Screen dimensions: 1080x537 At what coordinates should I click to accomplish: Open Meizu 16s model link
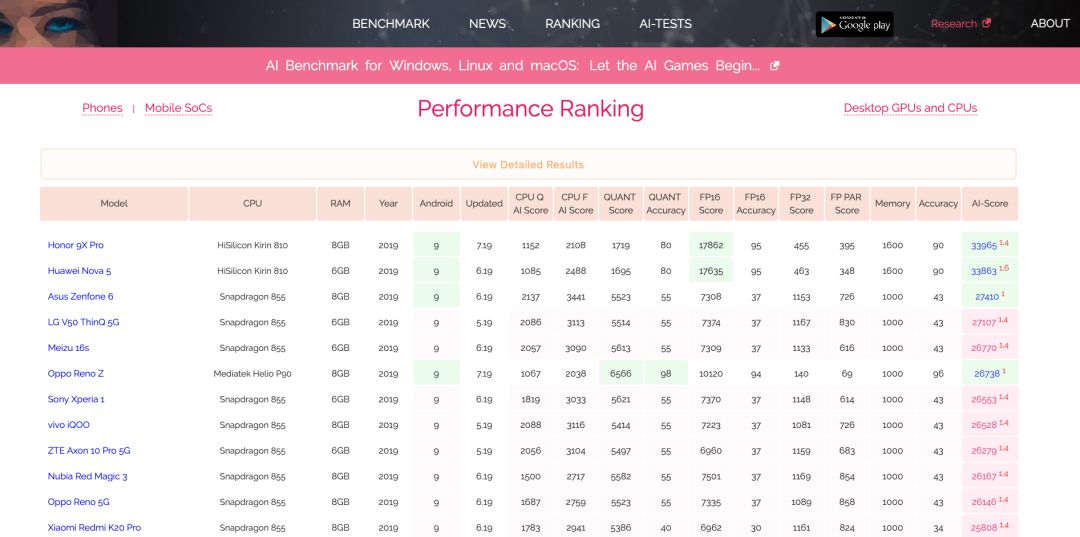tap(68, 348)
